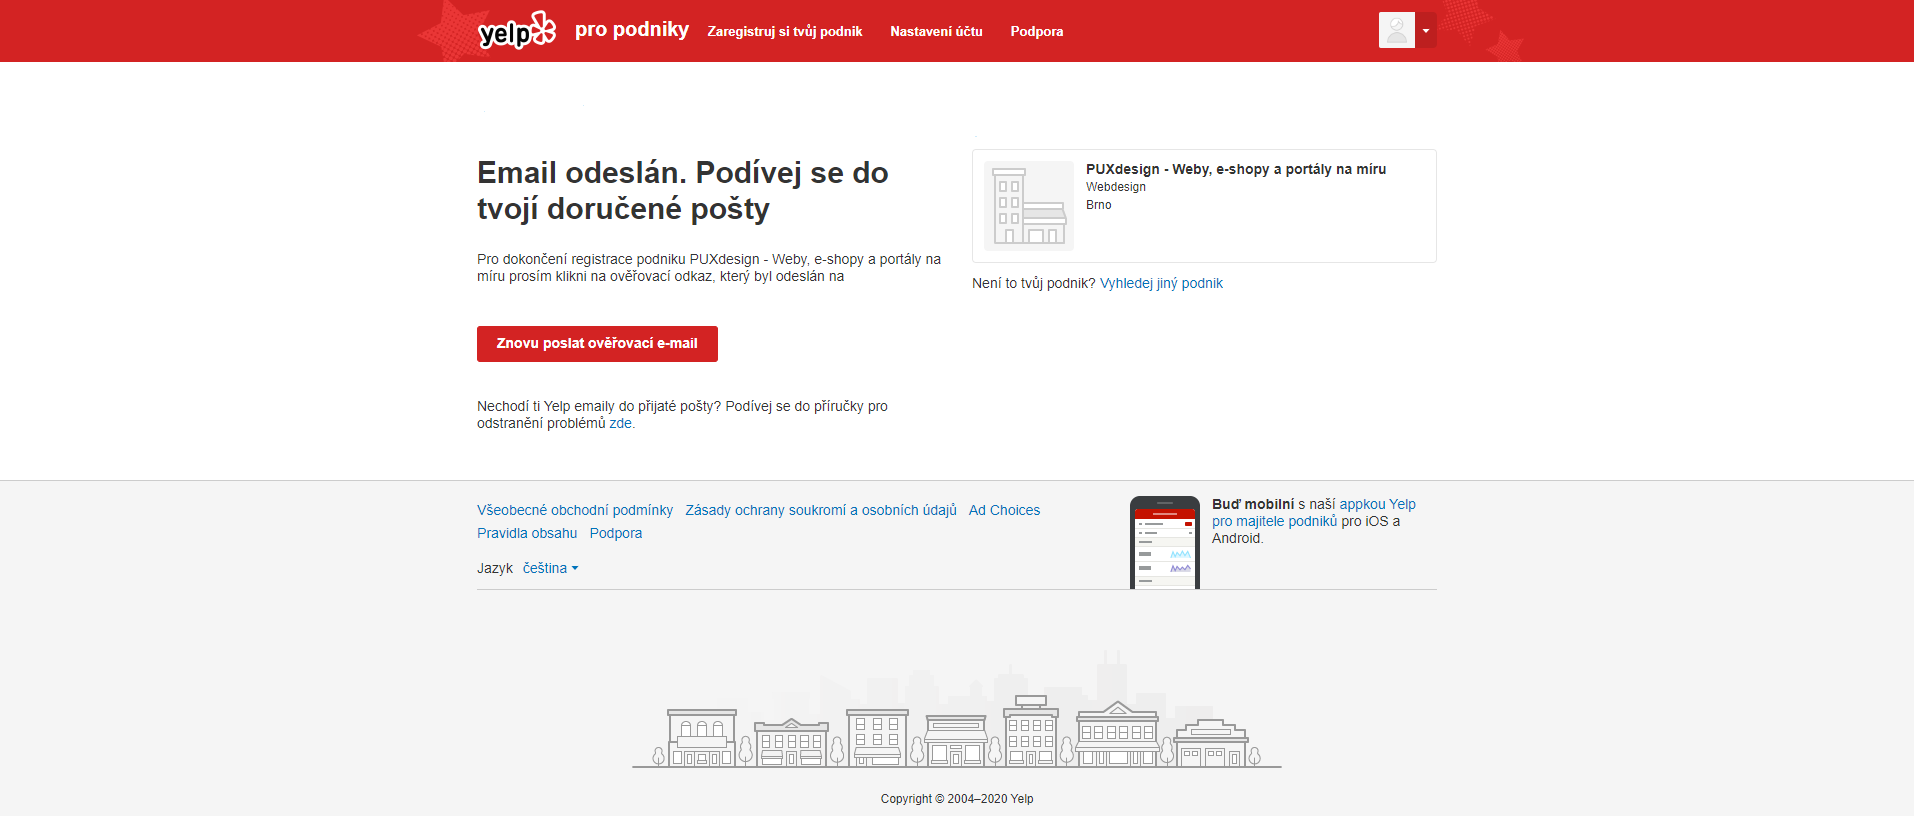Viewport: 1914px width, 816px height.
Task: Open "Zaregistruj si tvůj podnik" menu item
Action: [784, 32]
